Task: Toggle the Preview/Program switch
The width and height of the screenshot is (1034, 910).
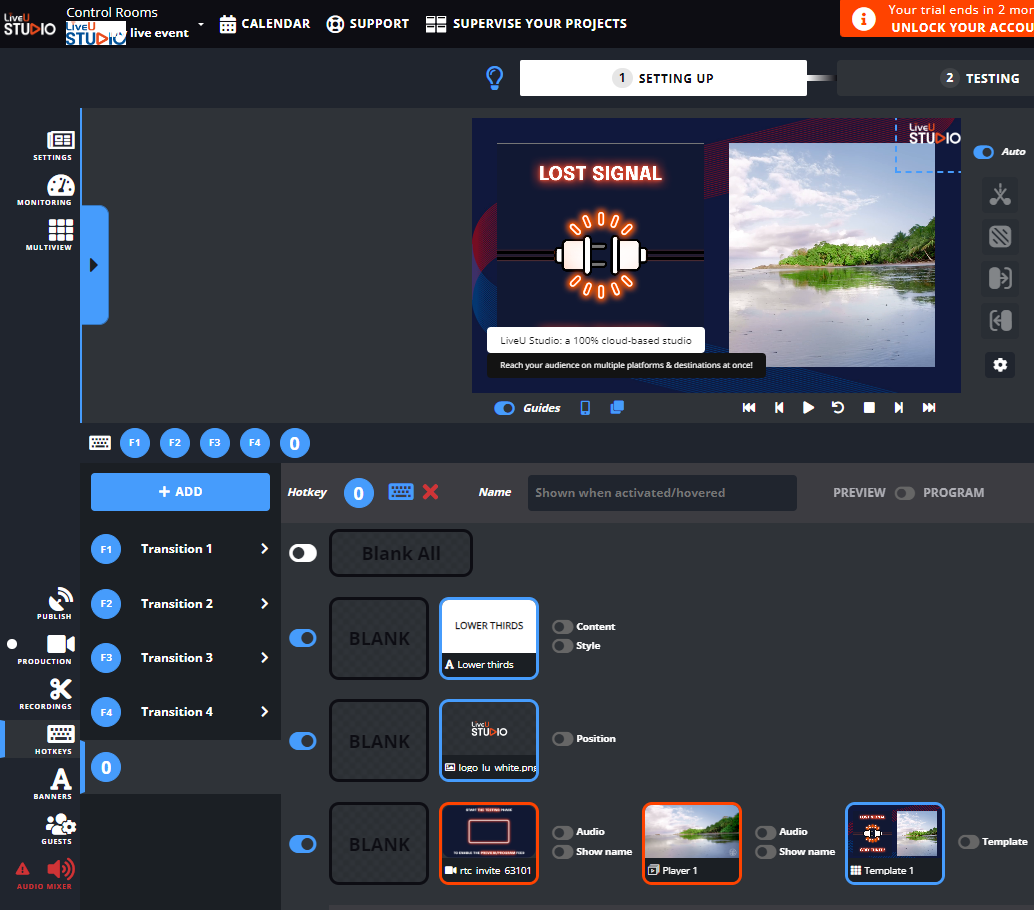Action: click(905, 493)
